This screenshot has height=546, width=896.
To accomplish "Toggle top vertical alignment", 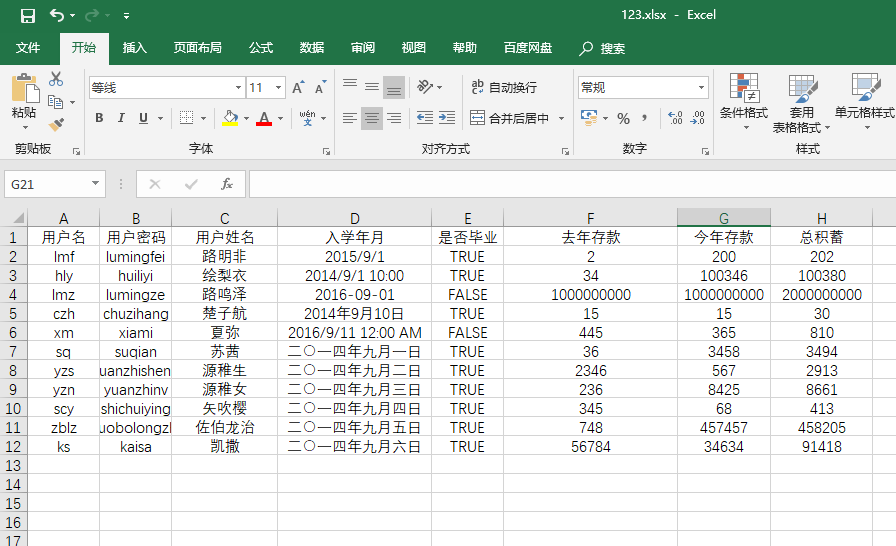I will (350, 87).
